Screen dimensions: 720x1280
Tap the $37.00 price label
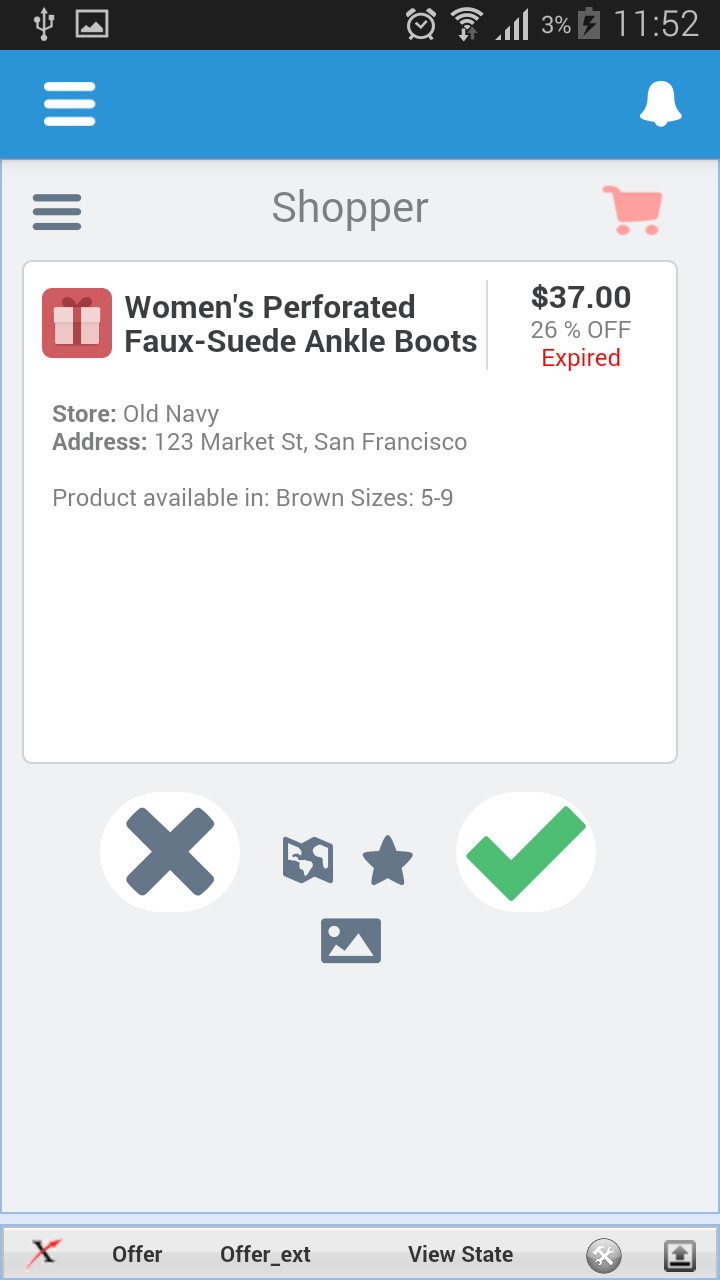[581, 297]
